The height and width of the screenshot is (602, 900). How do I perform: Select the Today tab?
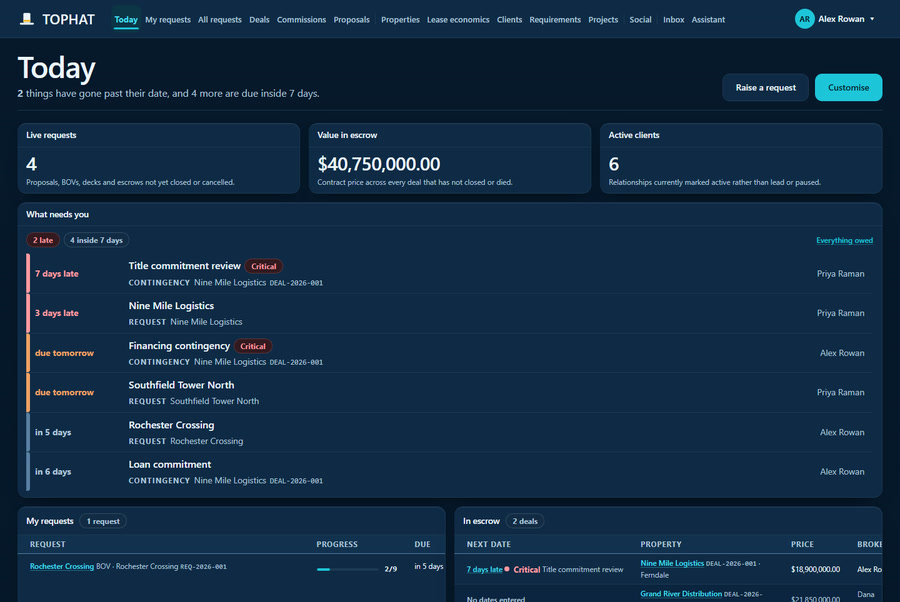point(126,20)
